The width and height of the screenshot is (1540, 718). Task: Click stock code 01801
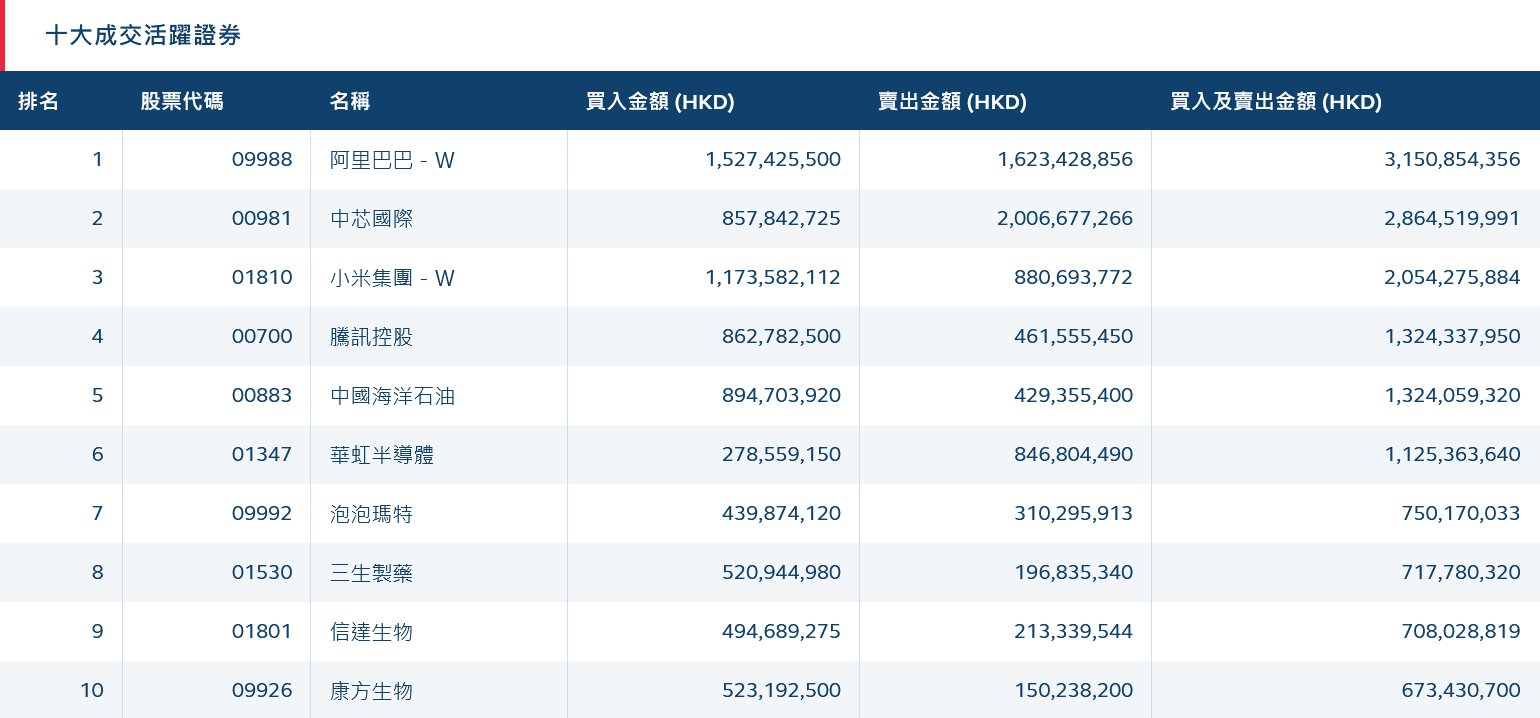pyautogui.click(x=262, y=632)
